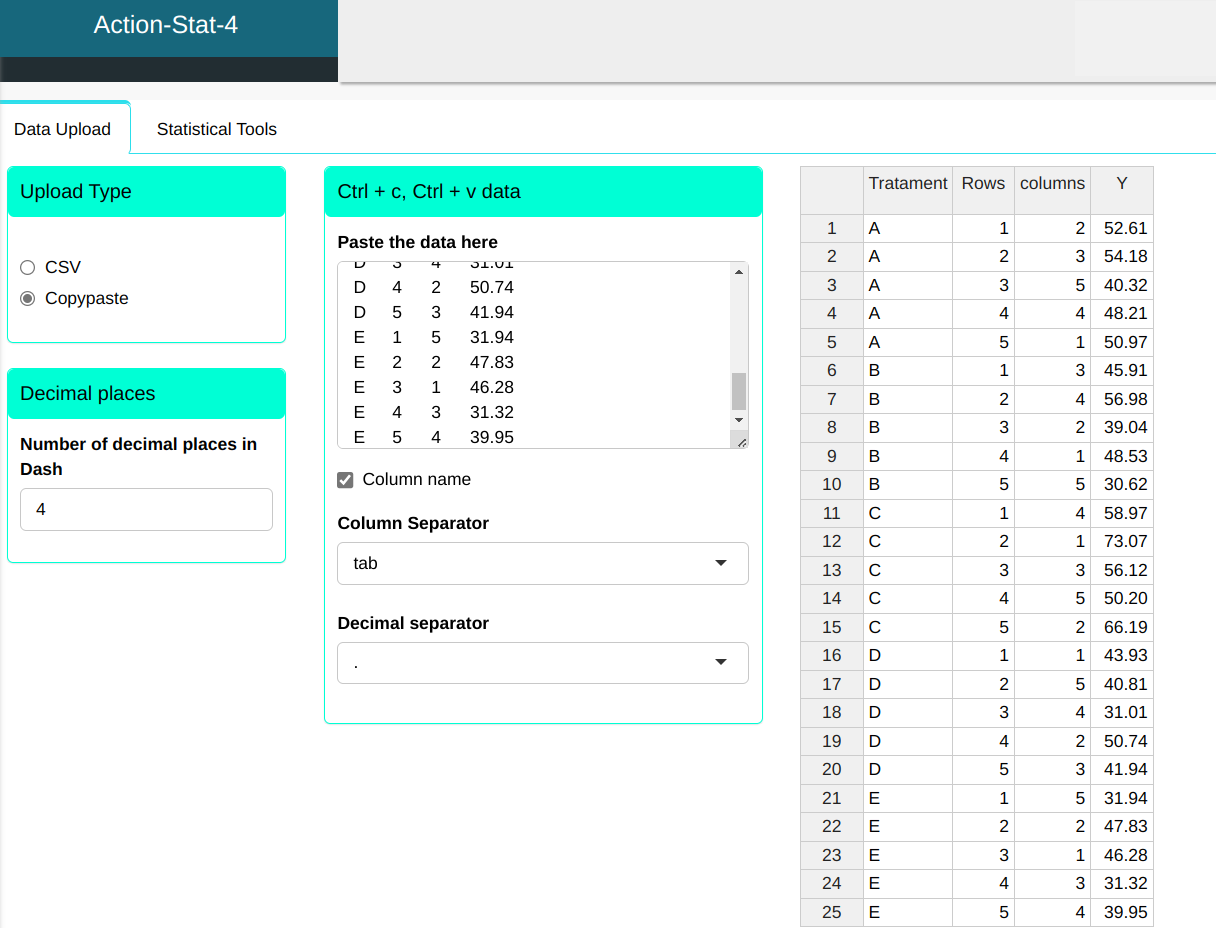Select table cell with value 54.18
The width and height of the screenshot is (1216, 928).
[x=1122, y=257]
